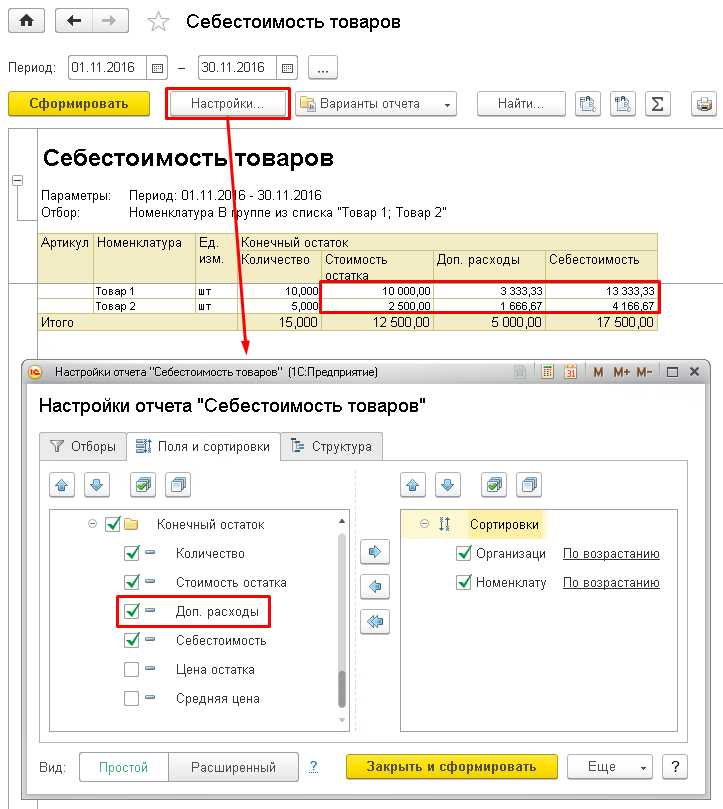Open calculator icon in settings title bar
The height and width of the screenshot is (809, 723).
(x=548, y=371)
